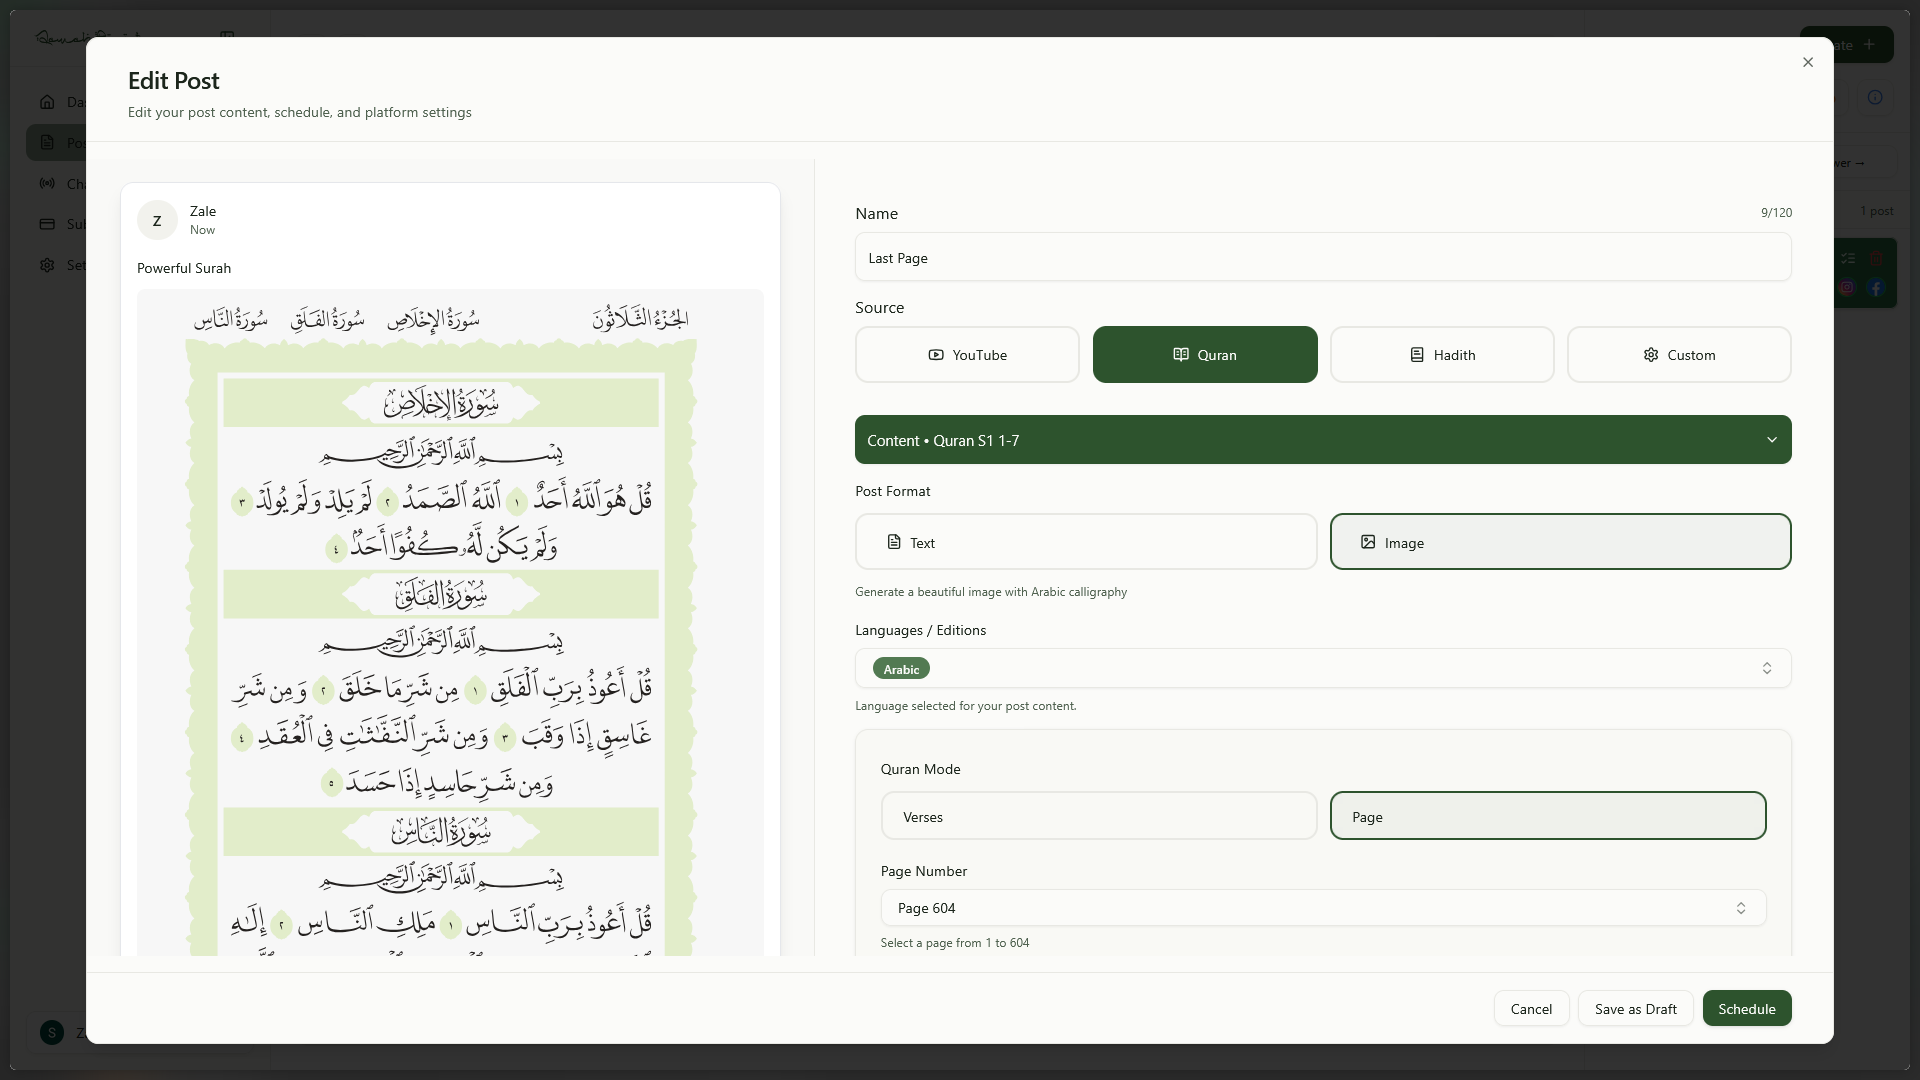1920x1080 pixels.
Task: Delete the post using the trash icon
Action: pyautogui.click(x=1878, y=258)
